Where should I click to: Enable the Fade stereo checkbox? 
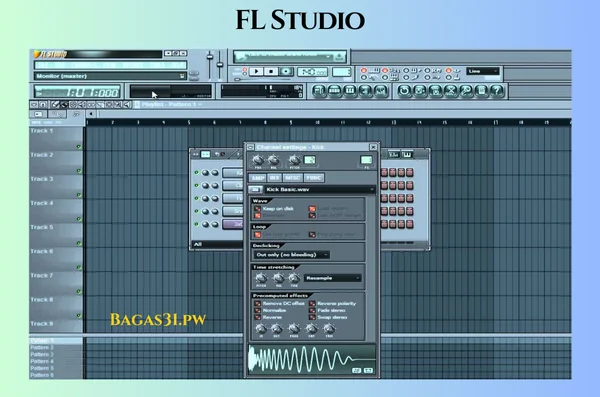click(312, 310)
